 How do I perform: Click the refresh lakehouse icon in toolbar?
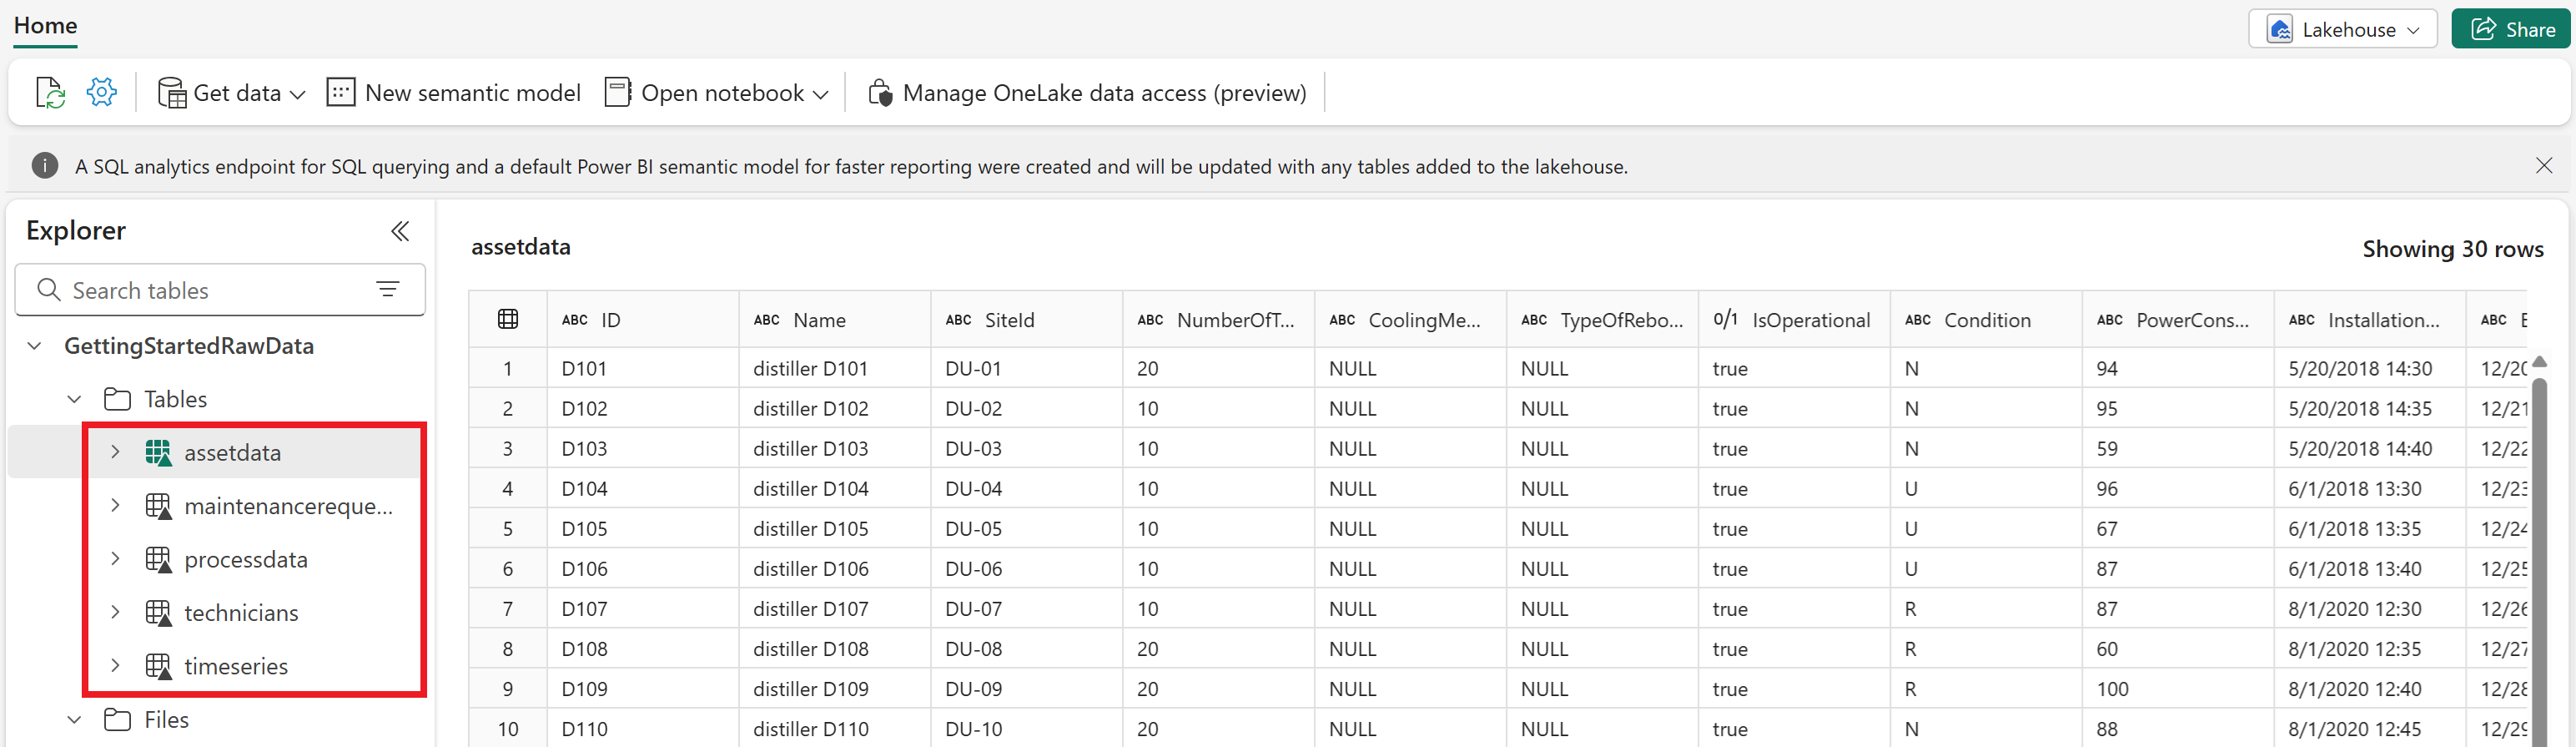[x=50, y=93]
